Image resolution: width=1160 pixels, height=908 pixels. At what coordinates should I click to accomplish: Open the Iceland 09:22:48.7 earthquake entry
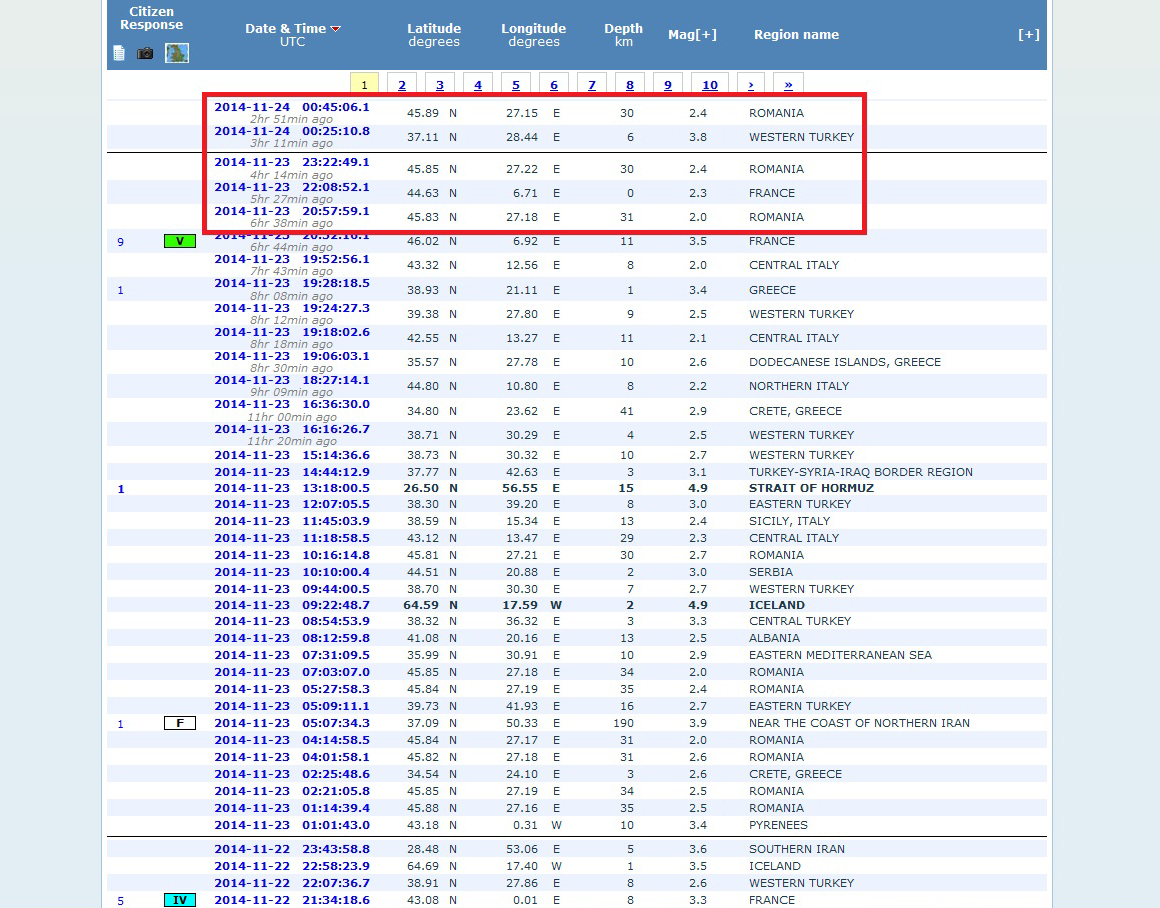pos(291,605)
